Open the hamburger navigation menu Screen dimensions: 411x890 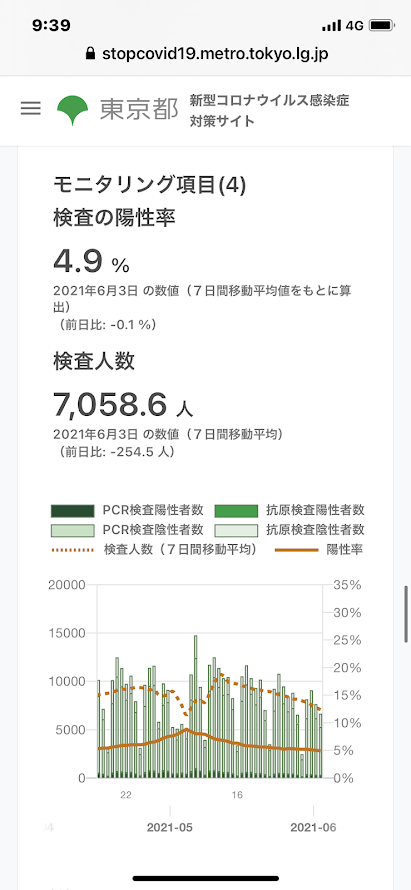(31, 108)
